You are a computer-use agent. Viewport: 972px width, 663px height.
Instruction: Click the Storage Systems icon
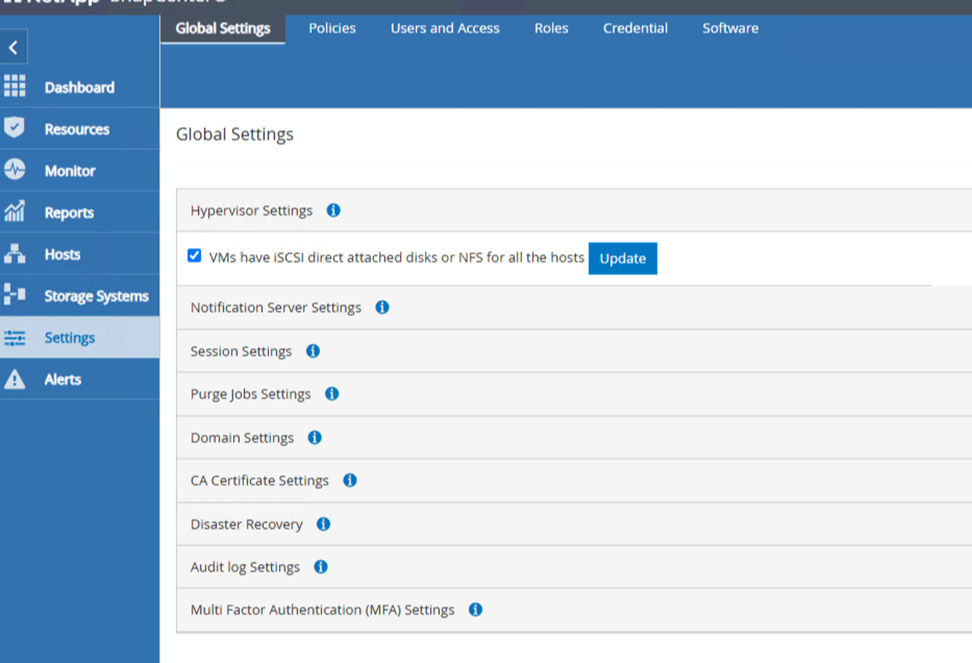point(15,295)
